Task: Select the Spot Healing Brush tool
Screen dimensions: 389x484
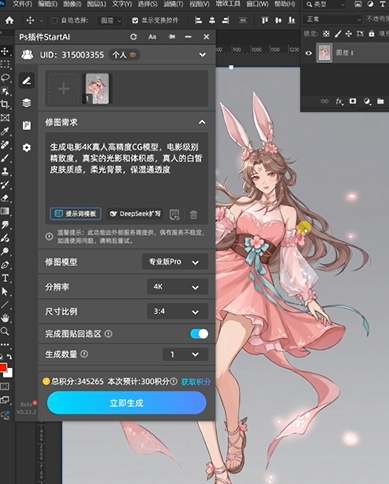Action: pos(5,145)
